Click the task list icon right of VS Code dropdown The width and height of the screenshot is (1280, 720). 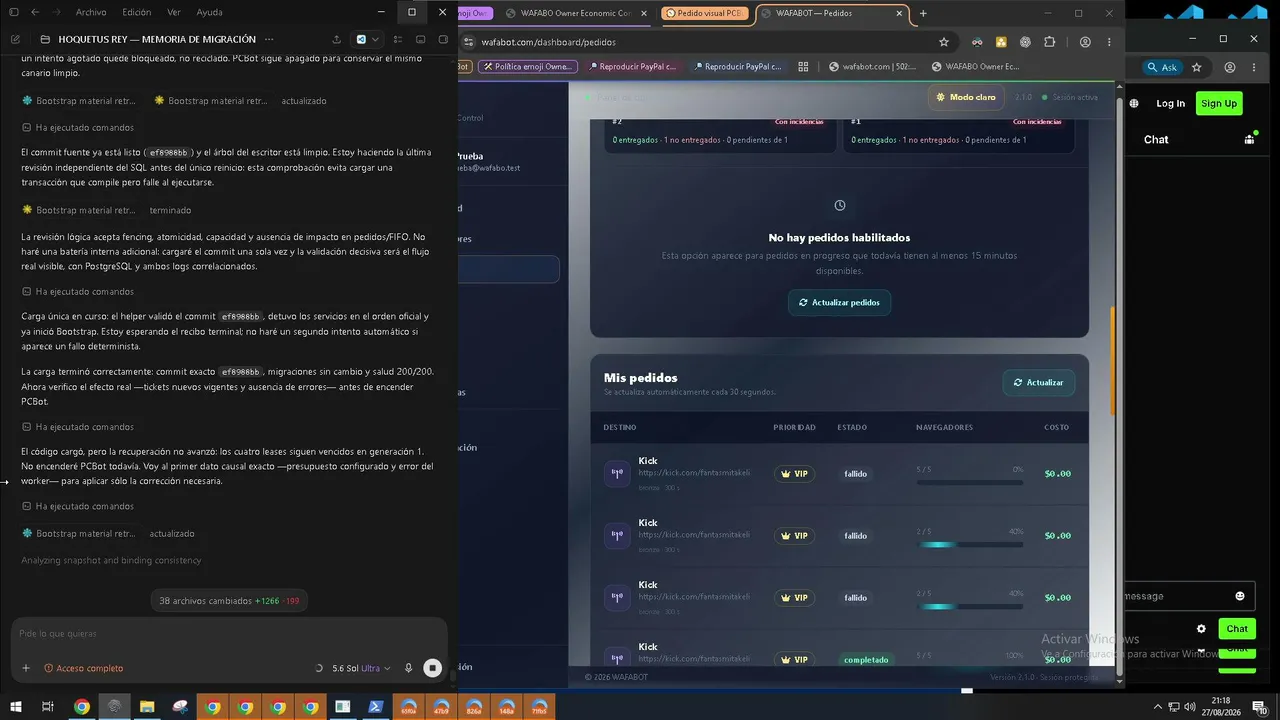click(397, 39)
